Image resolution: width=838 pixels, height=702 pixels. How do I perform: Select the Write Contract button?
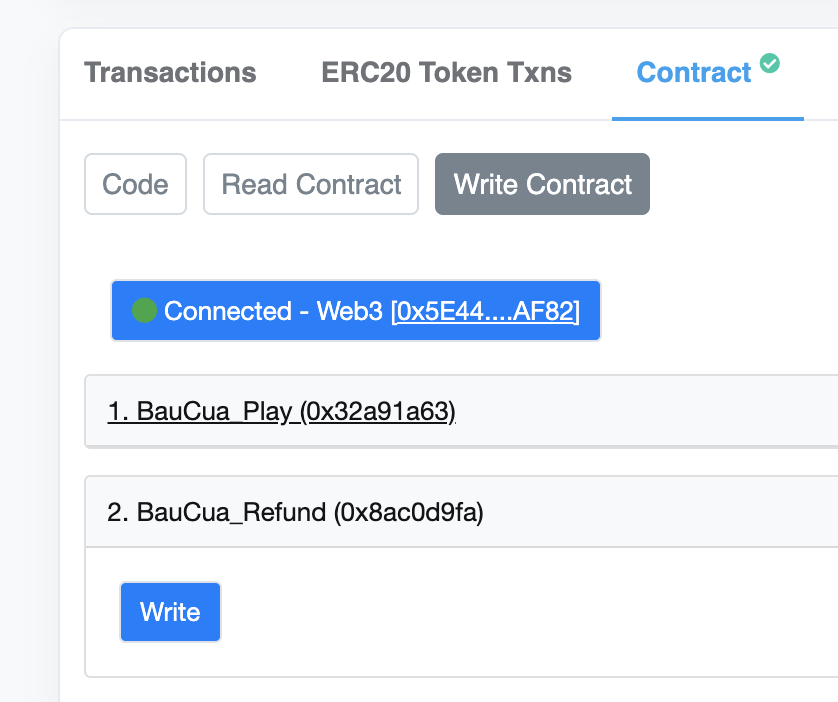pyautogui.click(x=542, y=184)
